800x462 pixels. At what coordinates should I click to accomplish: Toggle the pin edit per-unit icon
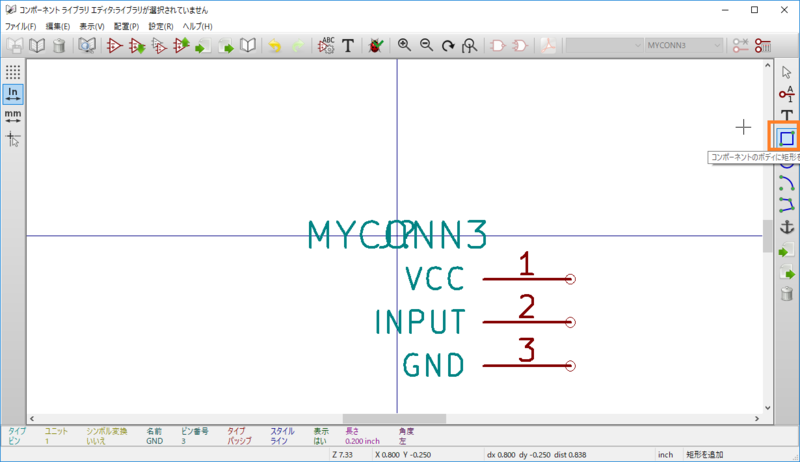tap(740, 46)
